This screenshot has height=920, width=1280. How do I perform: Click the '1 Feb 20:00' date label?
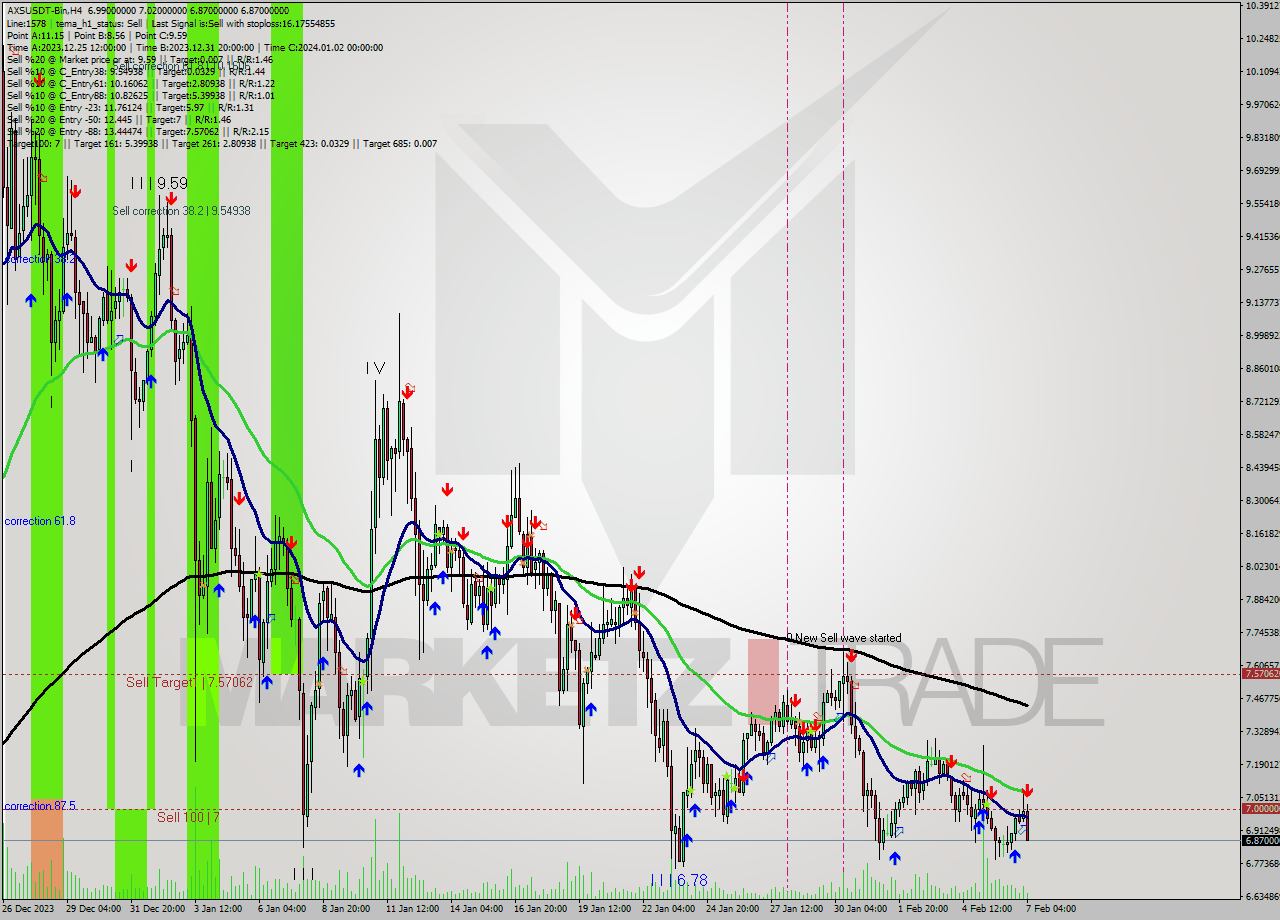click(923, 909)
